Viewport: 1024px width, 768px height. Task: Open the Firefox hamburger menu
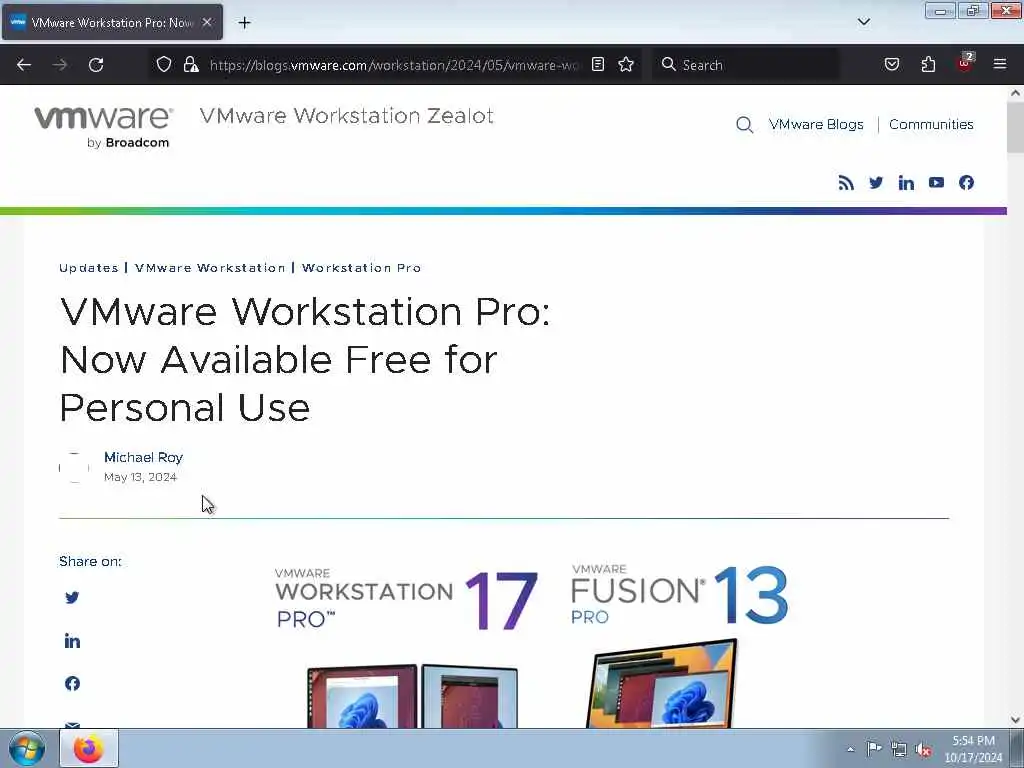pos(1000,64)
